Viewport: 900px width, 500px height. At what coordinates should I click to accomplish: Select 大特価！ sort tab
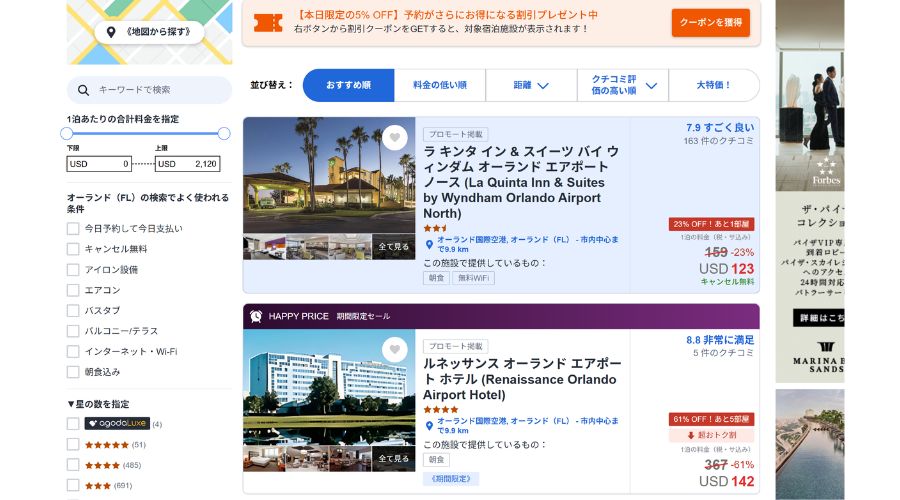713,85
